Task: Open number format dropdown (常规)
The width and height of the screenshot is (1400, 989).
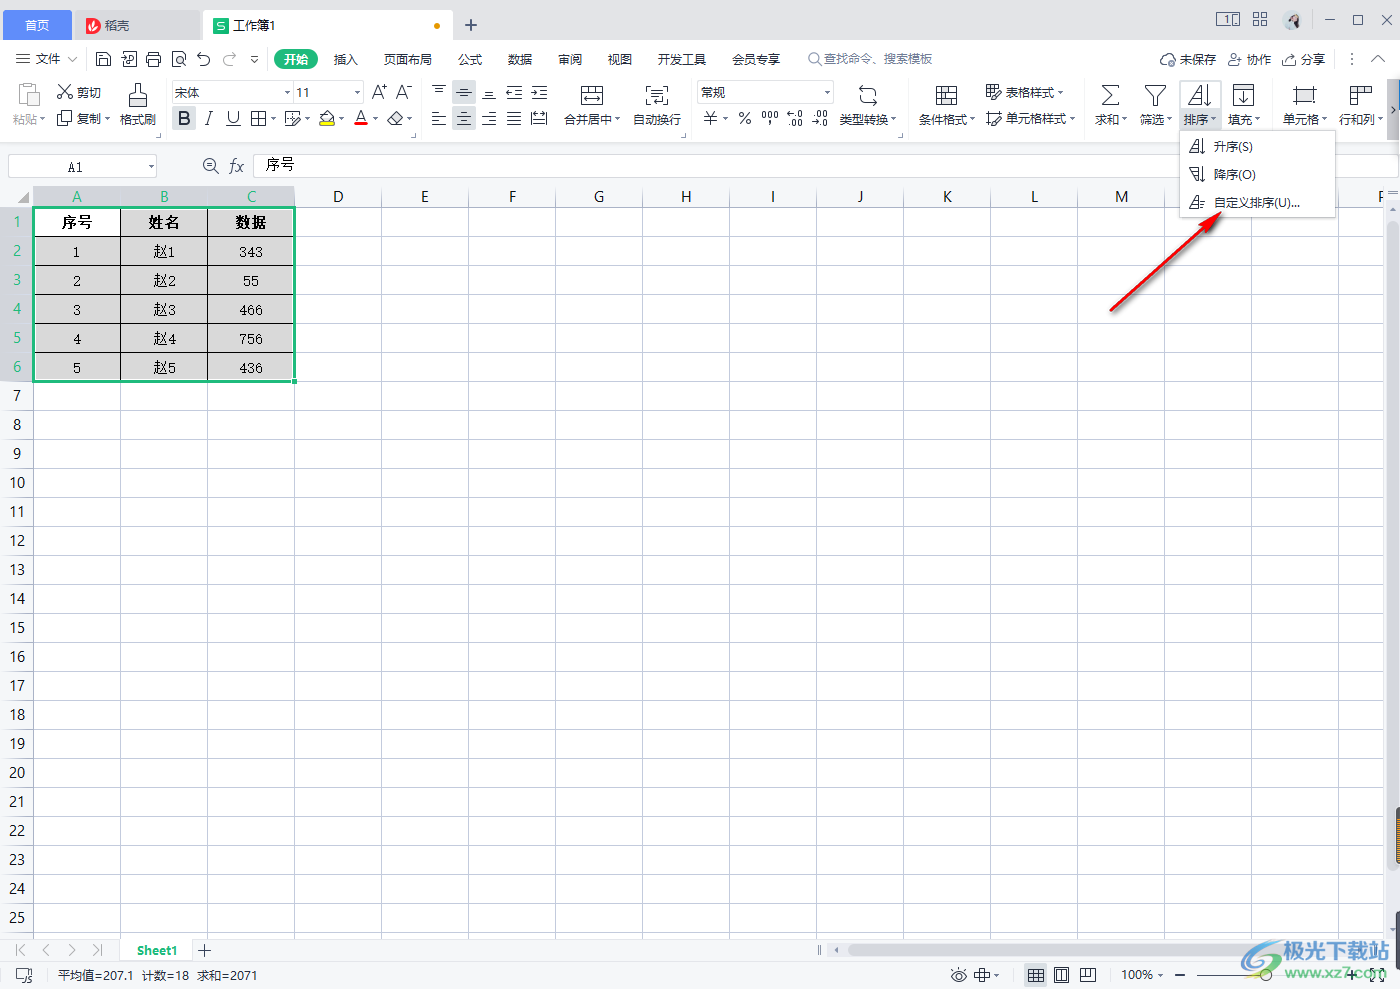Action: pos(827,92)
